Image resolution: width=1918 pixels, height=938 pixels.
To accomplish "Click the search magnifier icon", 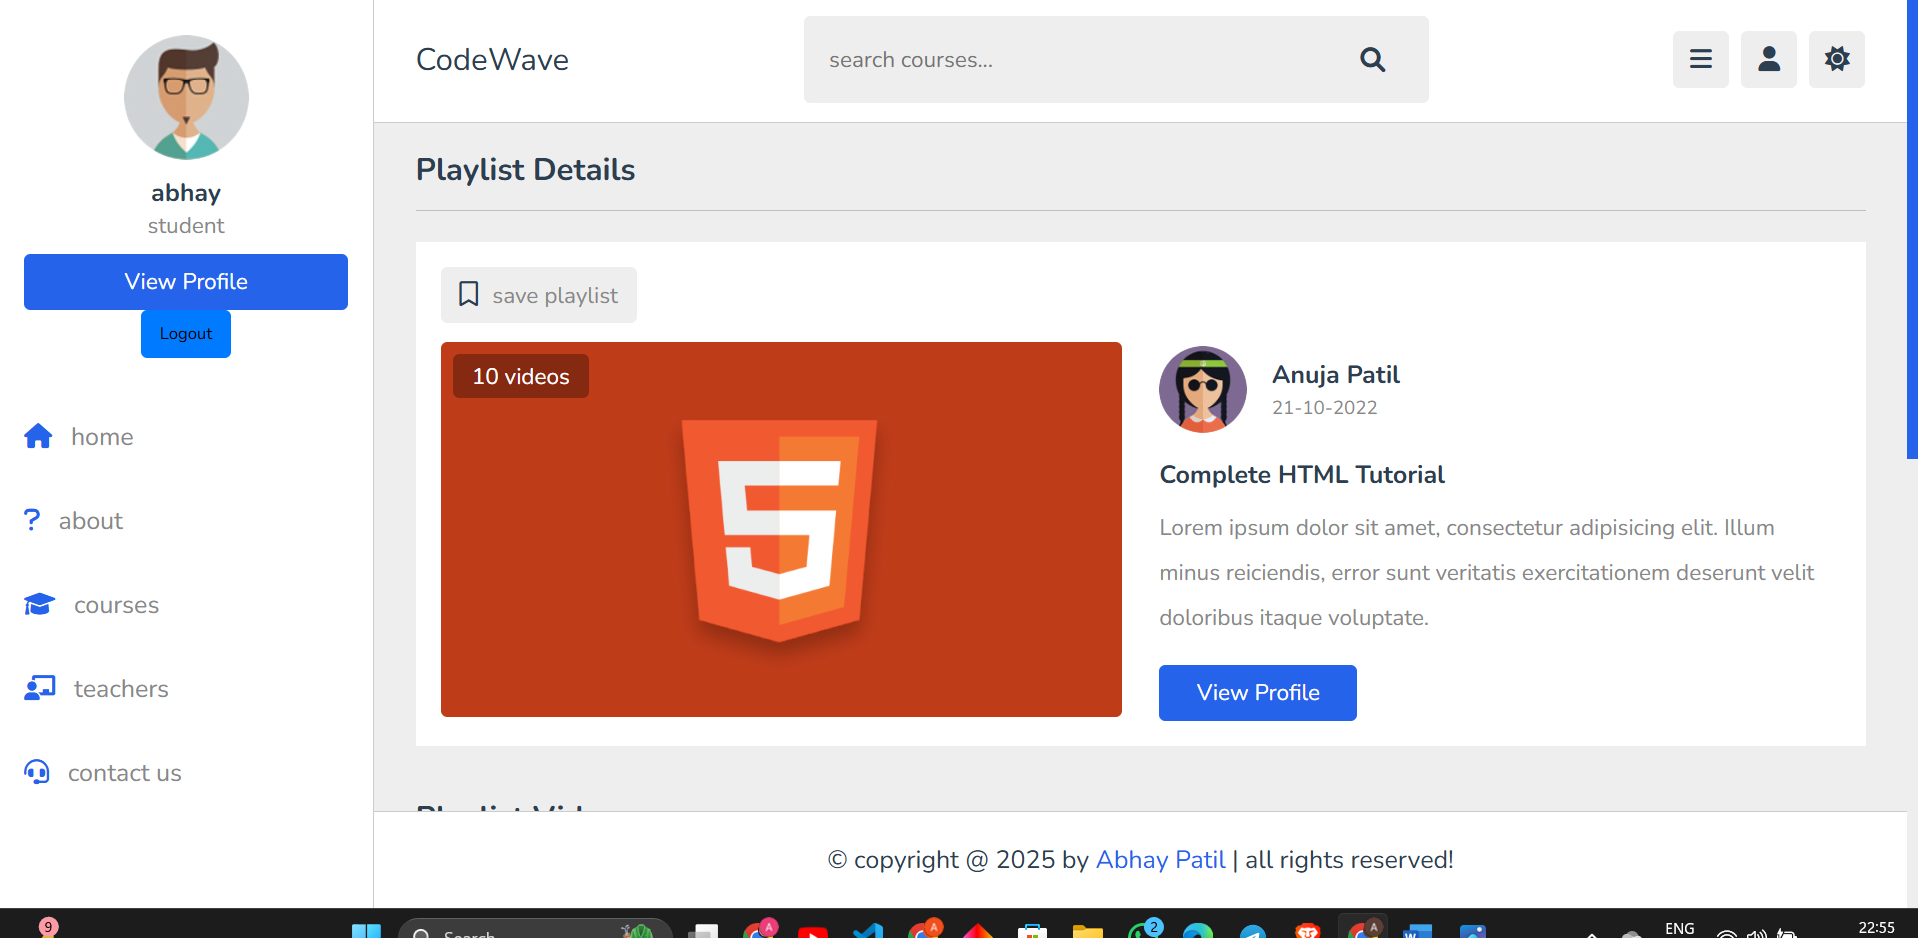I will point(1372,60).
